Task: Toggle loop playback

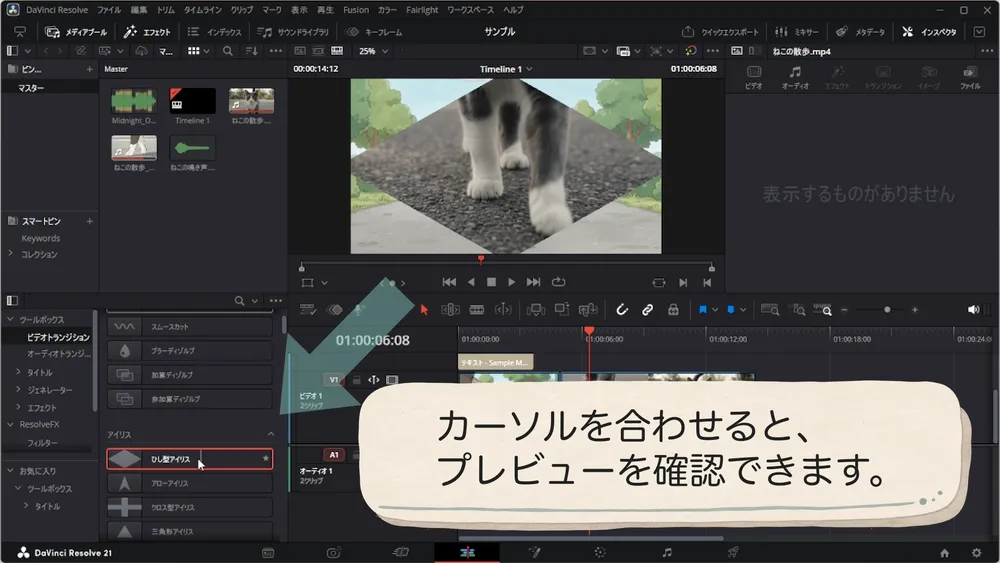Action: tap(558, 282)
